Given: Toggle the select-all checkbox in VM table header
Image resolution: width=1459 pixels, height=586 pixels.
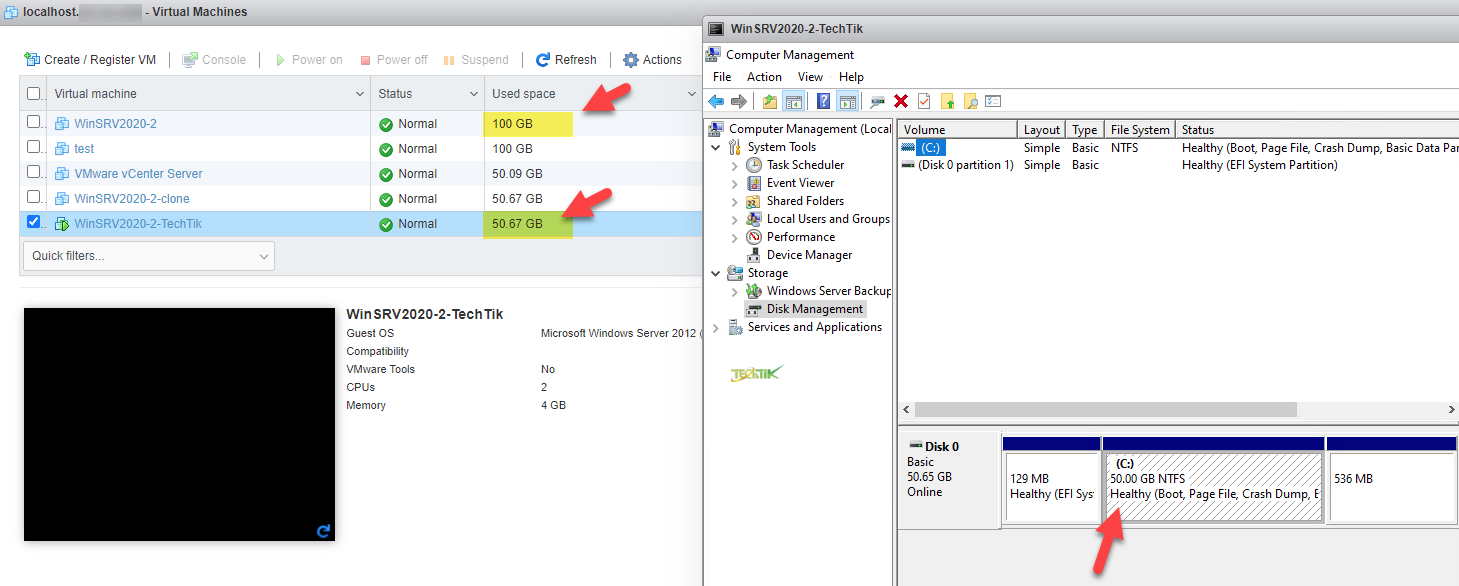Looking at the screenshot, I should [x=34, y=93].
